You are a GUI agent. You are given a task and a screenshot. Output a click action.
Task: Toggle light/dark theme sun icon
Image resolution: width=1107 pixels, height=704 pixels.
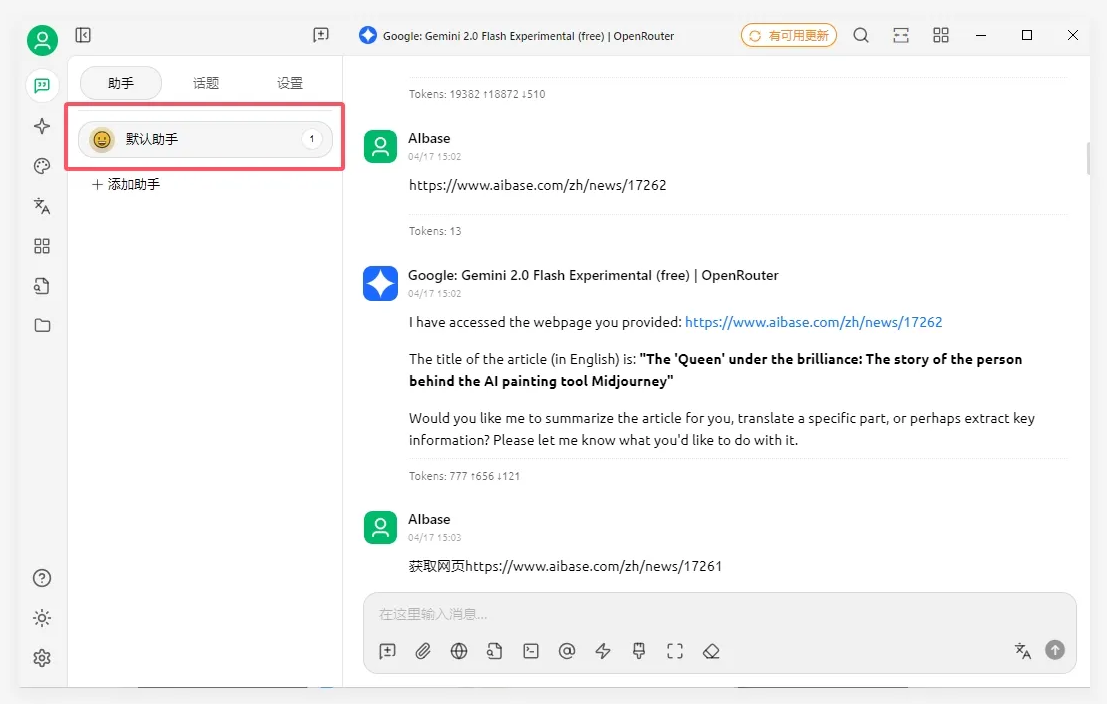pyautogui.click(x=42, y=618)
